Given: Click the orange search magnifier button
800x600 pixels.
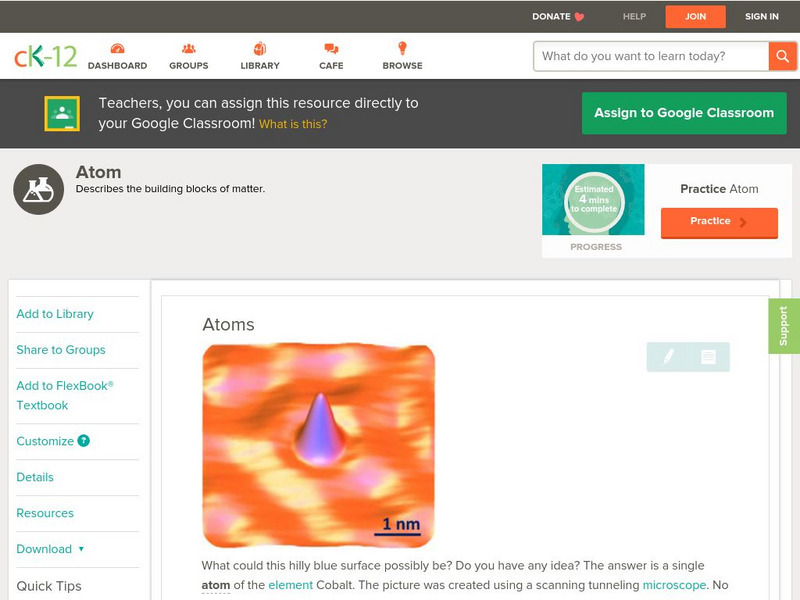Looking at the screenshot, I should click(782, 56).
